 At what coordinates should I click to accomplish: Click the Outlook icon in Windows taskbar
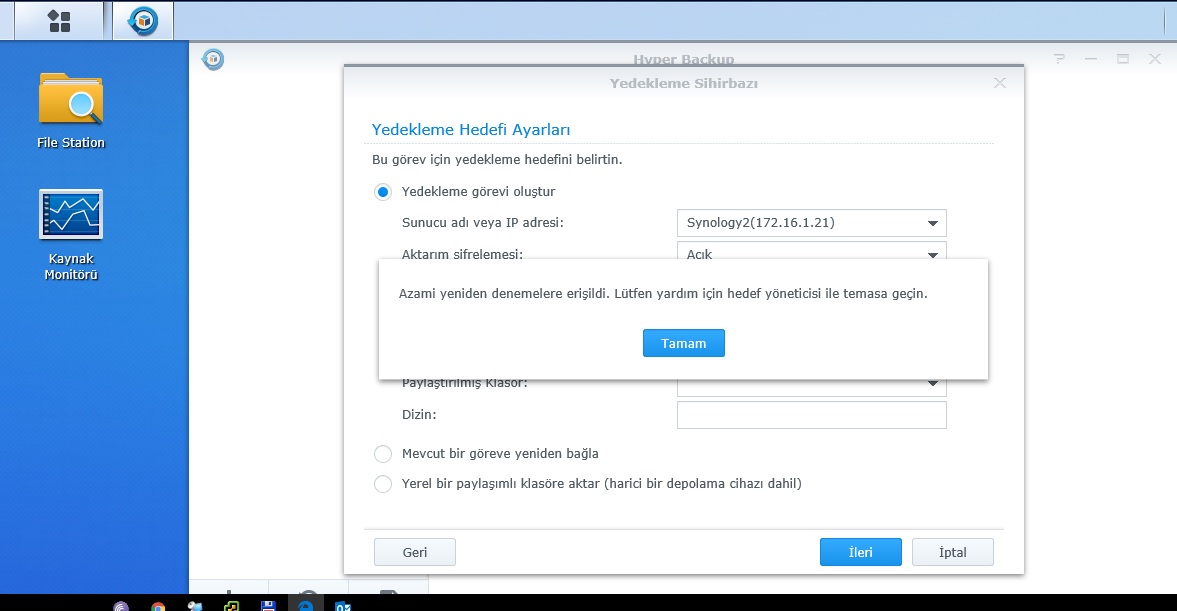click(342, 605)
